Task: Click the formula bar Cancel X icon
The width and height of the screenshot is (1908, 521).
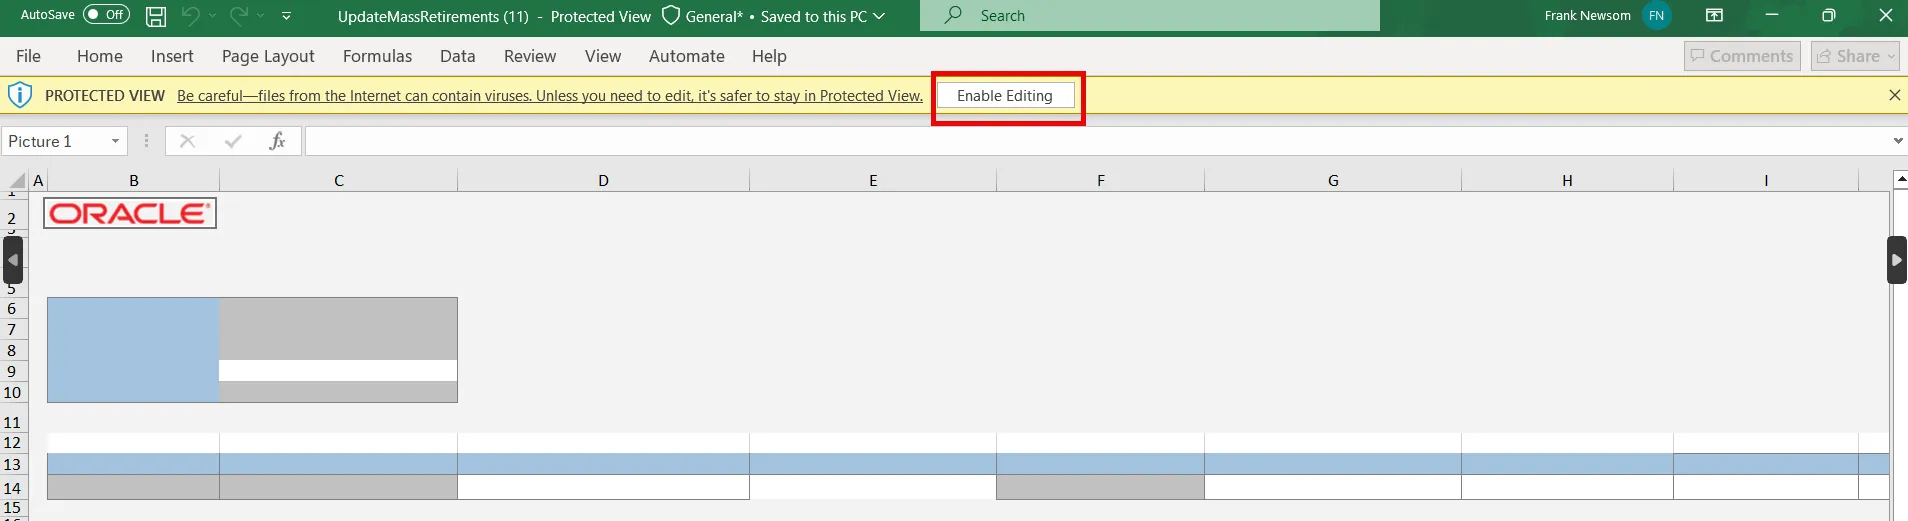Action: click(187, 141)
